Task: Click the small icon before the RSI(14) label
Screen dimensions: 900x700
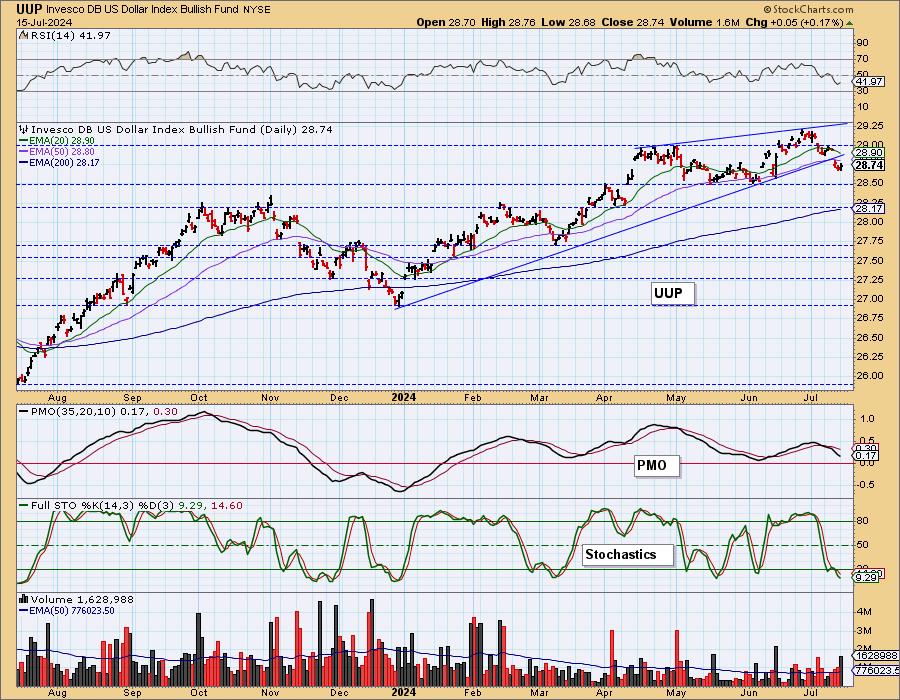Action: point(22,35)
